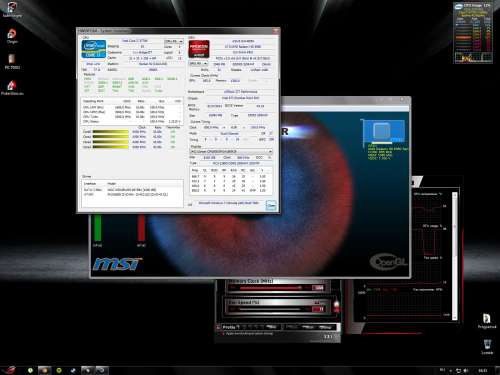Click the CPU Usage desktop gadget

(473, 33)
